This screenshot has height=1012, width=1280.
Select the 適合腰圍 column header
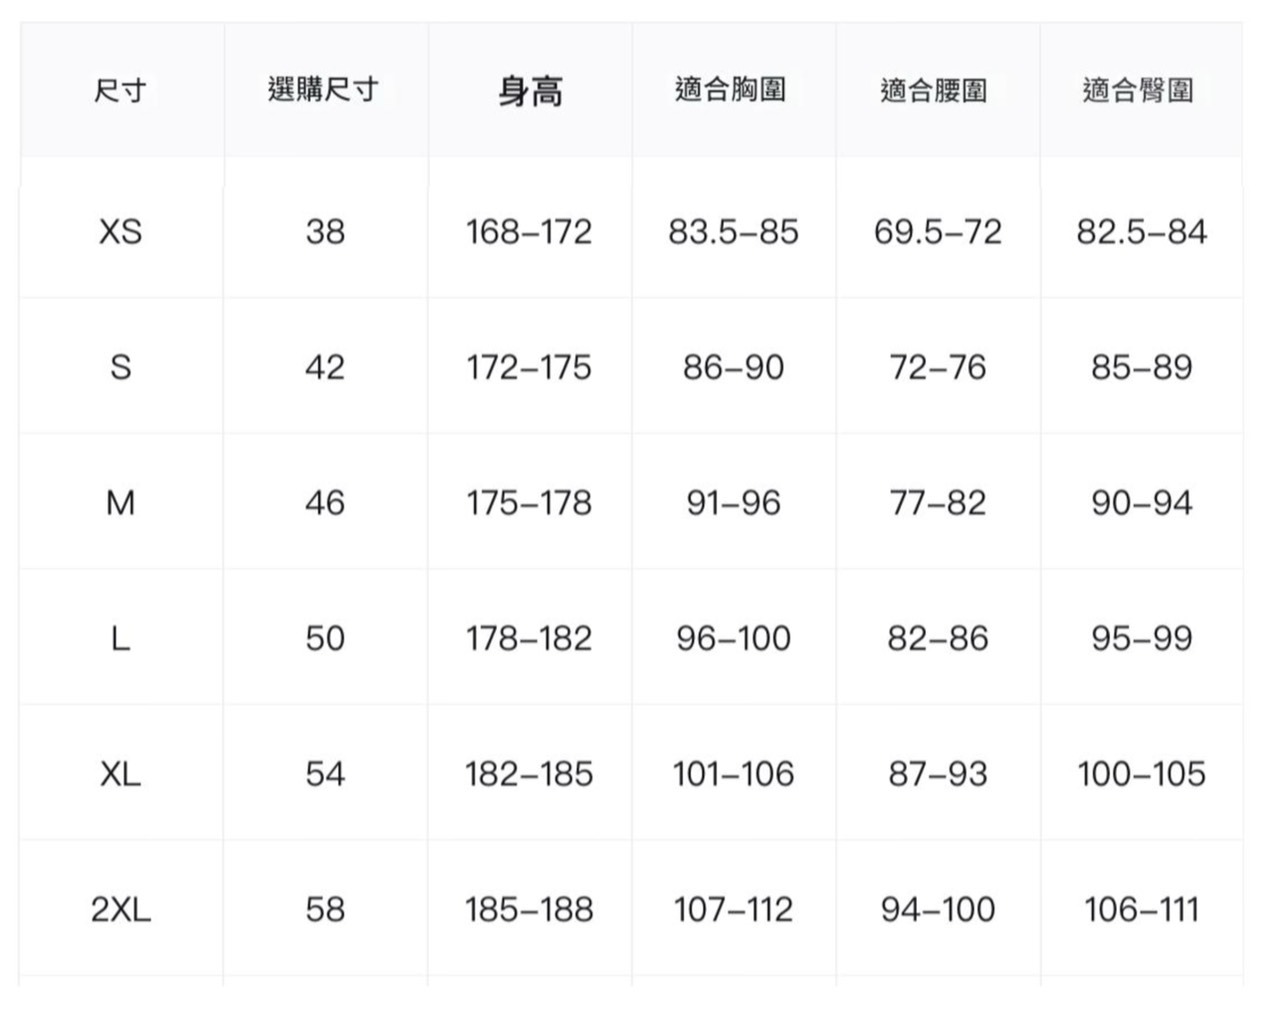point(934,91)
